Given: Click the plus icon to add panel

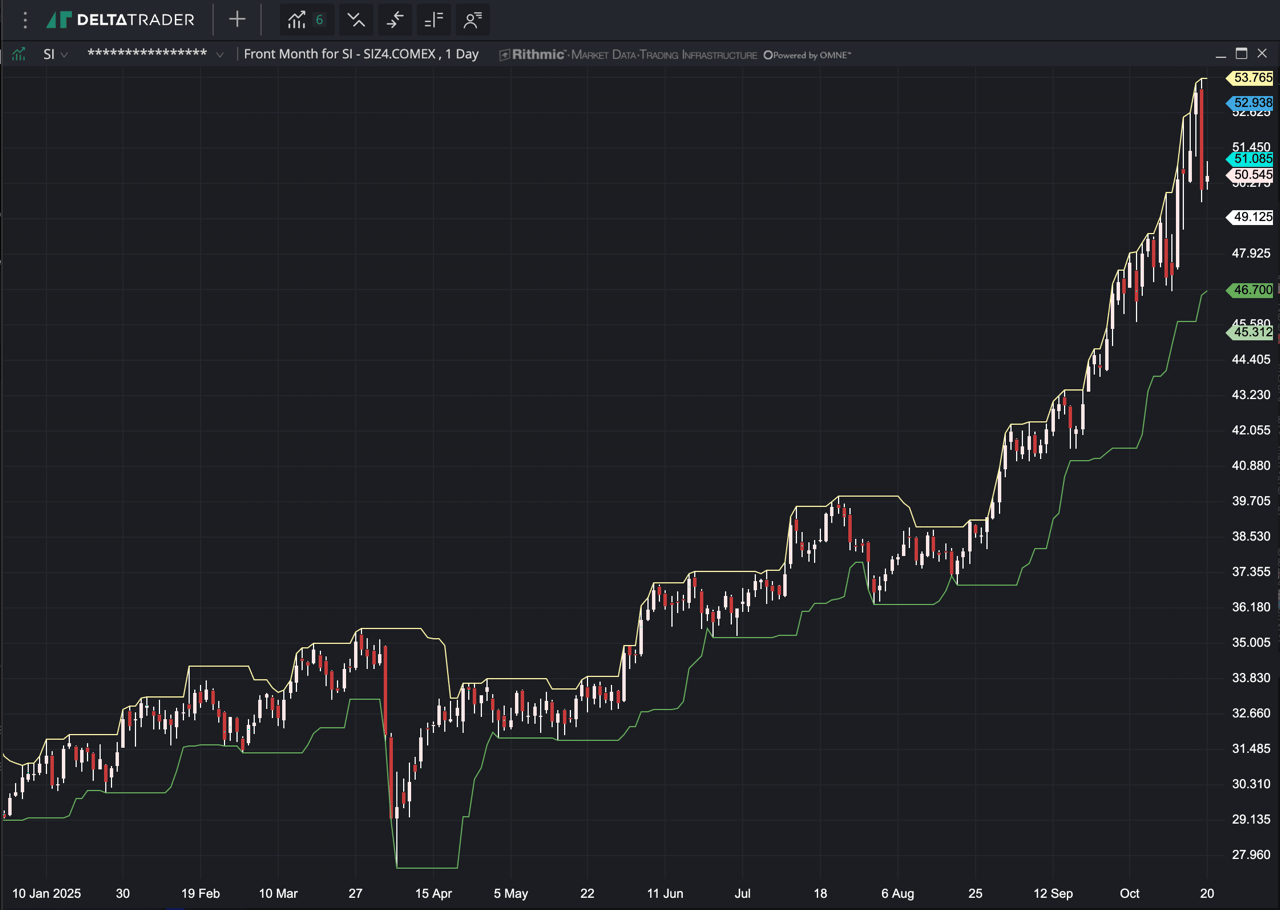Looking at the screenshot, I should tap(237, 20).
